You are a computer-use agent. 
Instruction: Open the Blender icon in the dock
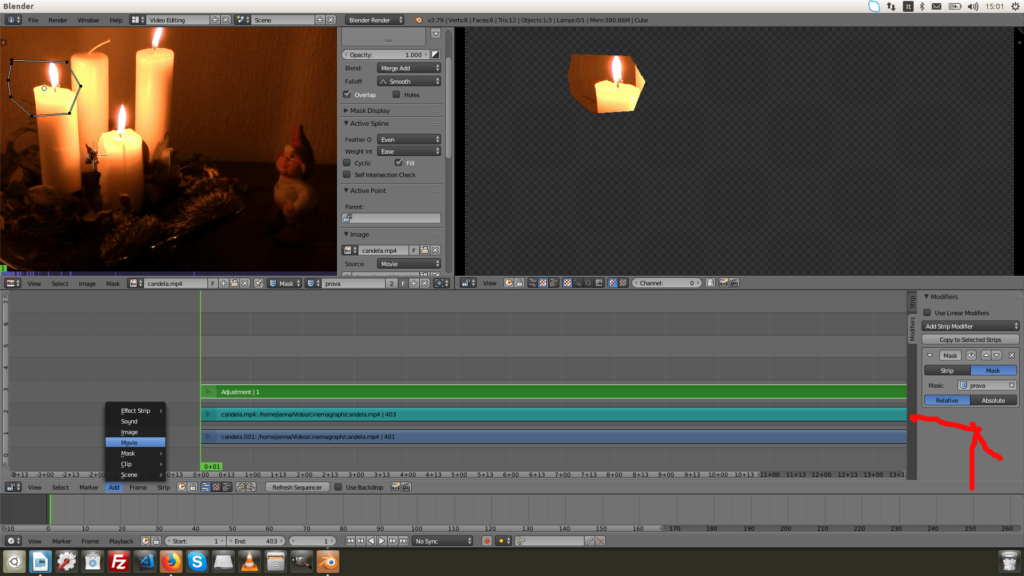point(328,562)
